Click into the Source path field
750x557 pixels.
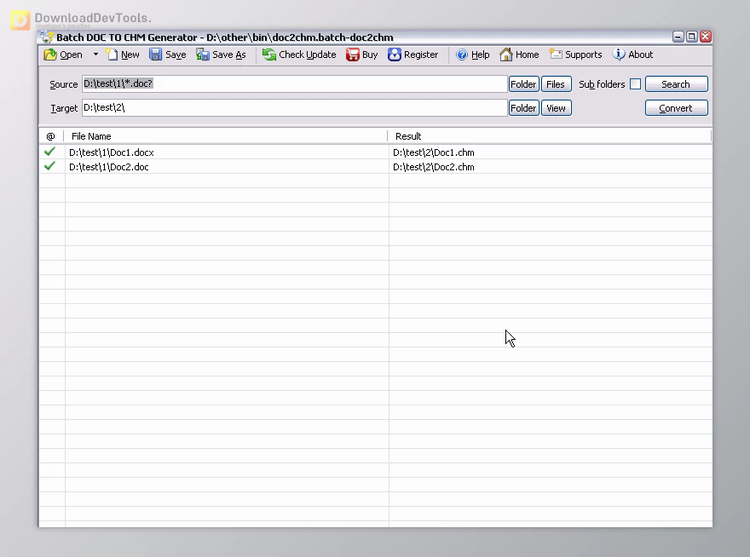pos(295,84)
